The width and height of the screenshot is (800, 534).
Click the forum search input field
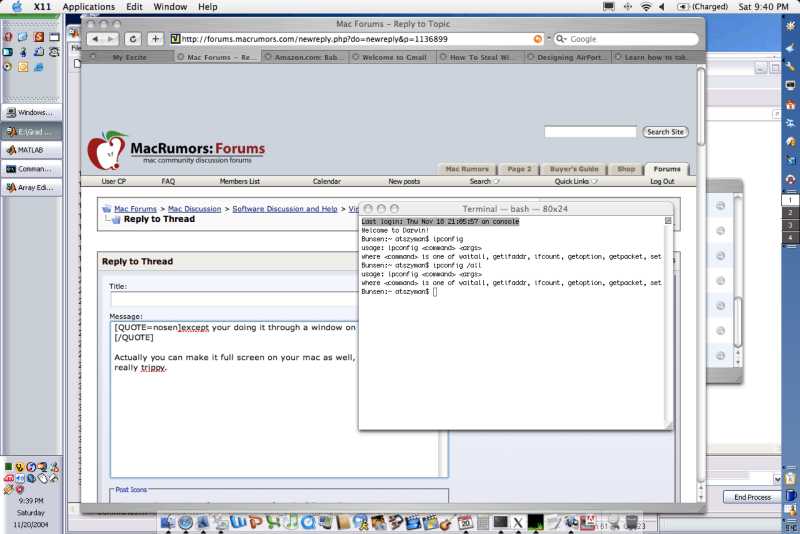point(590,132)
